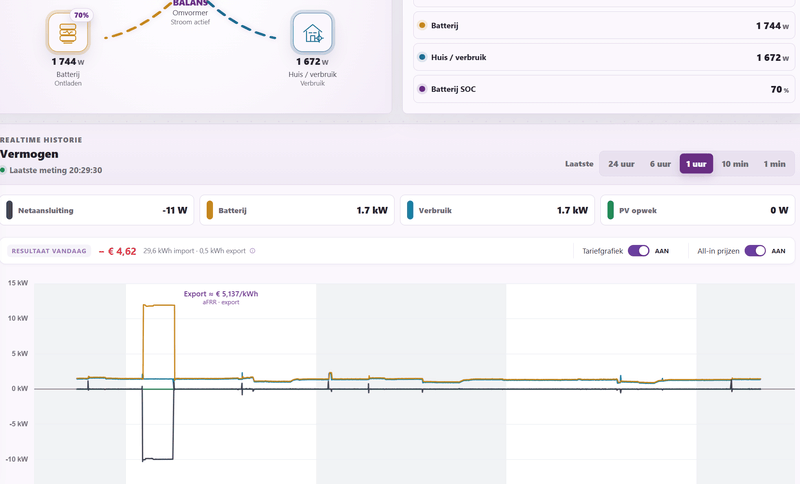The image size is (800, 484).
Task: Click the info icon next to export total
Action: [253, 251]
